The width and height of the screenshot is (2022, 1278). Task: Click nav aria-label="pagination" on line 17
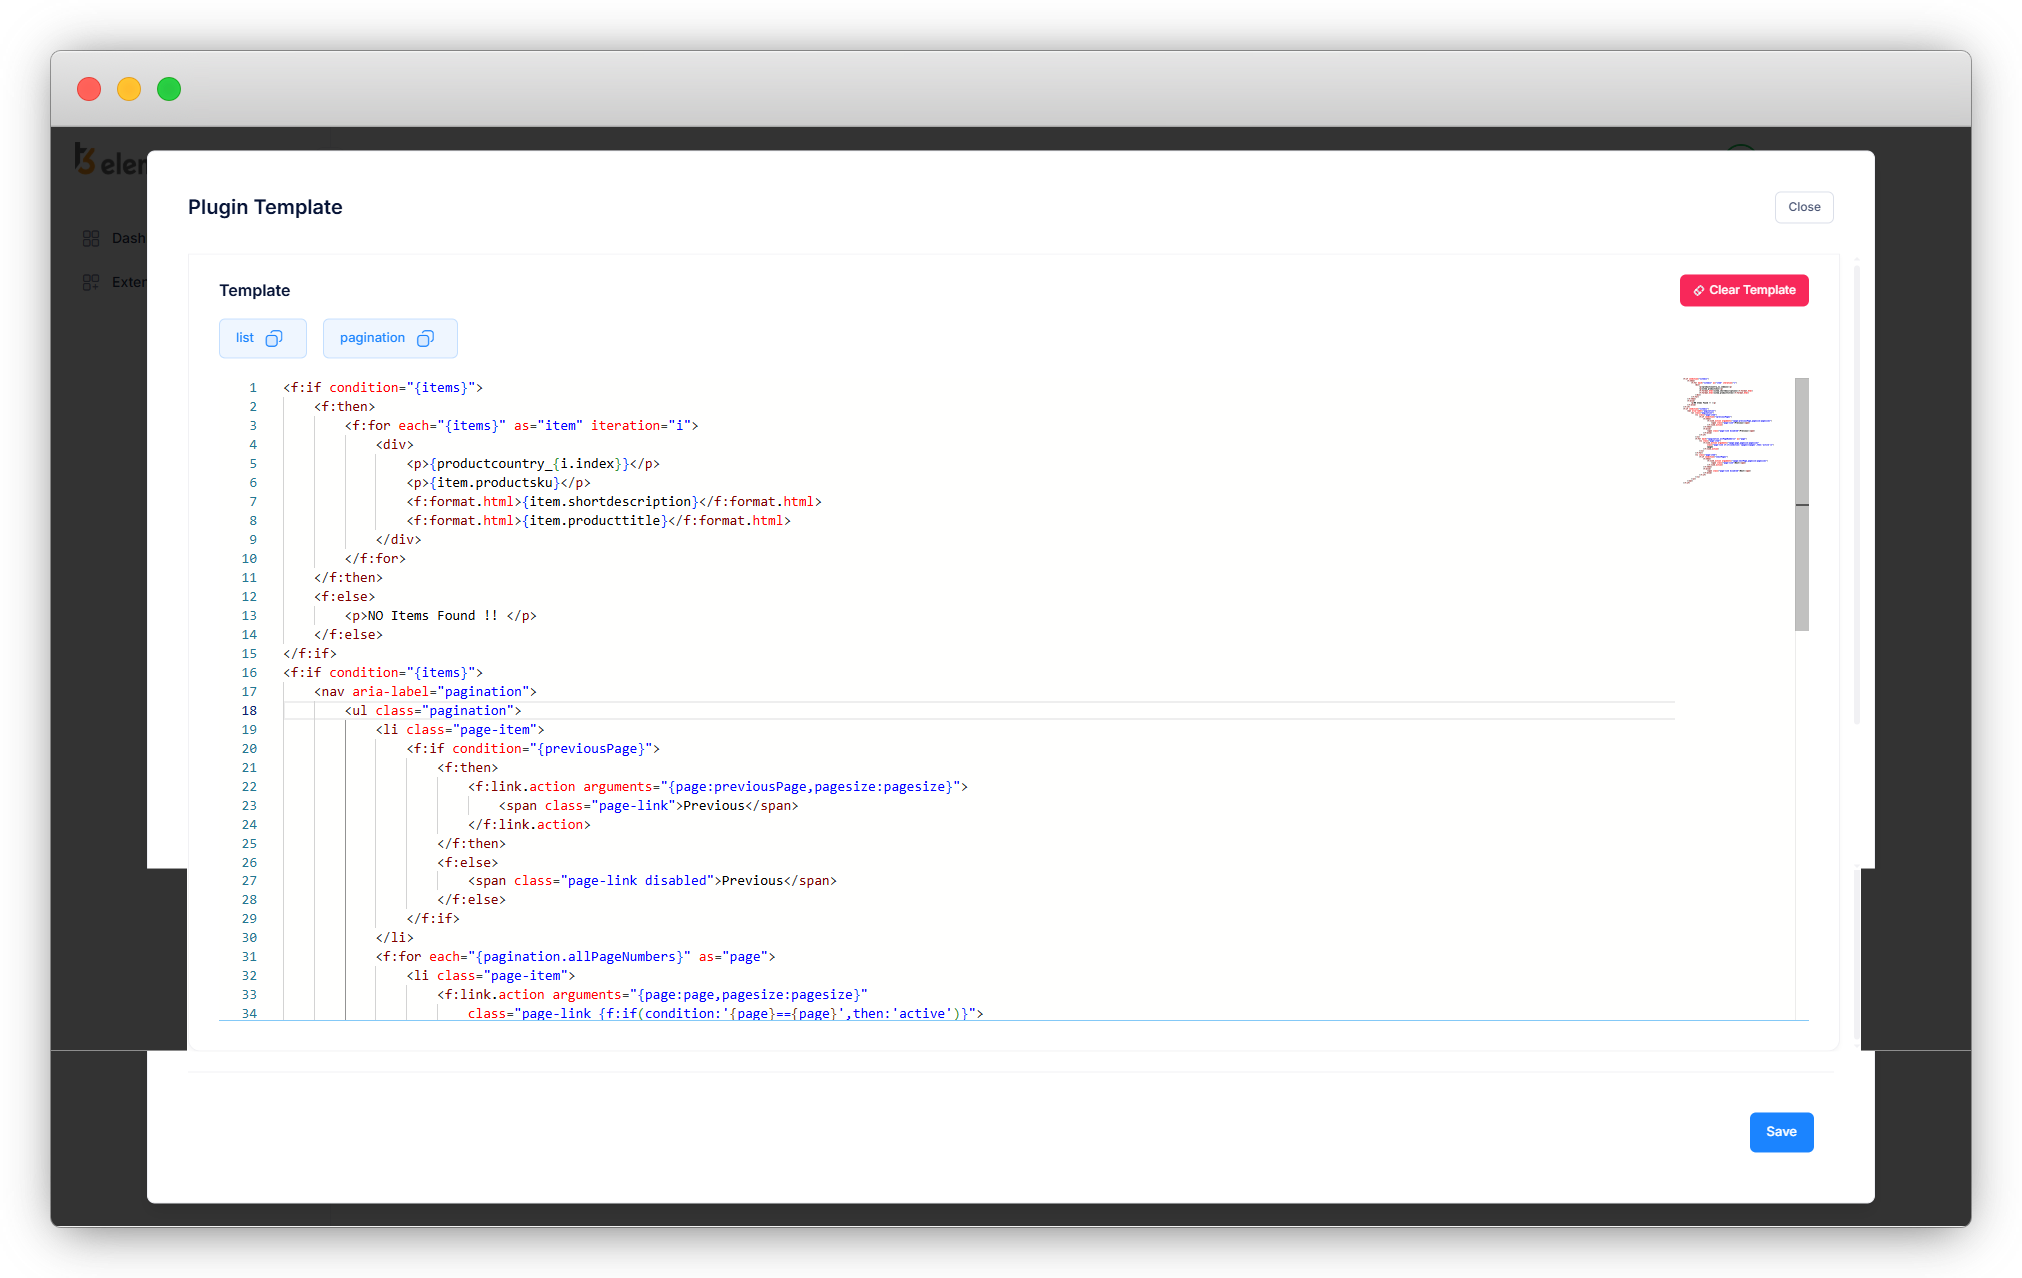tap(425, 692)
